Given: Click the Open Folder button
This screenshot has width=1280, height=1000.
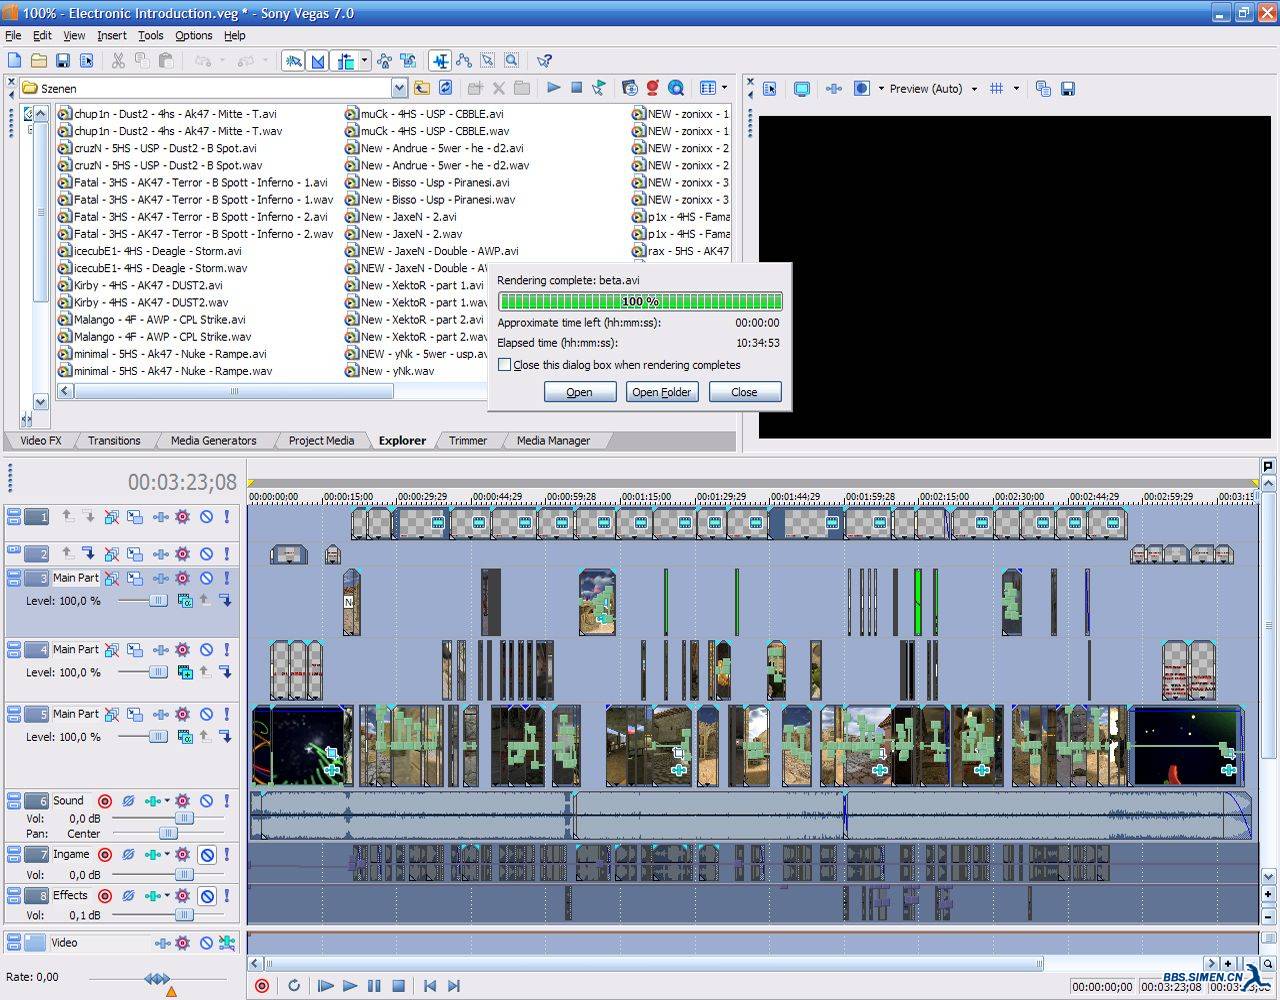Looking at the screenshot, I should [661, 392].
